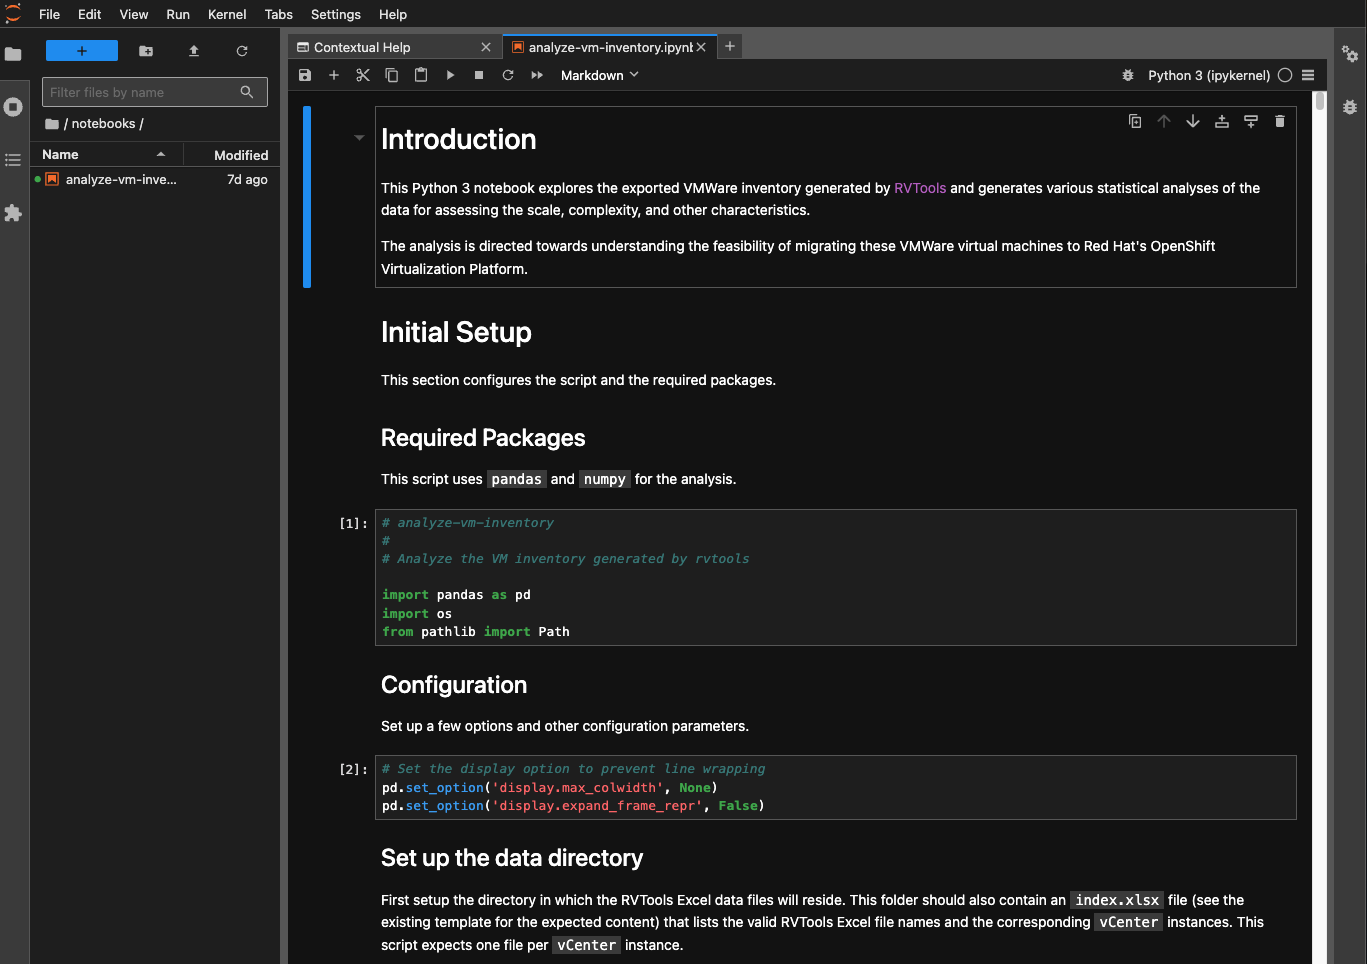
Task: Click the kernel busy status circle indicator
Action: click(1287, 75)
